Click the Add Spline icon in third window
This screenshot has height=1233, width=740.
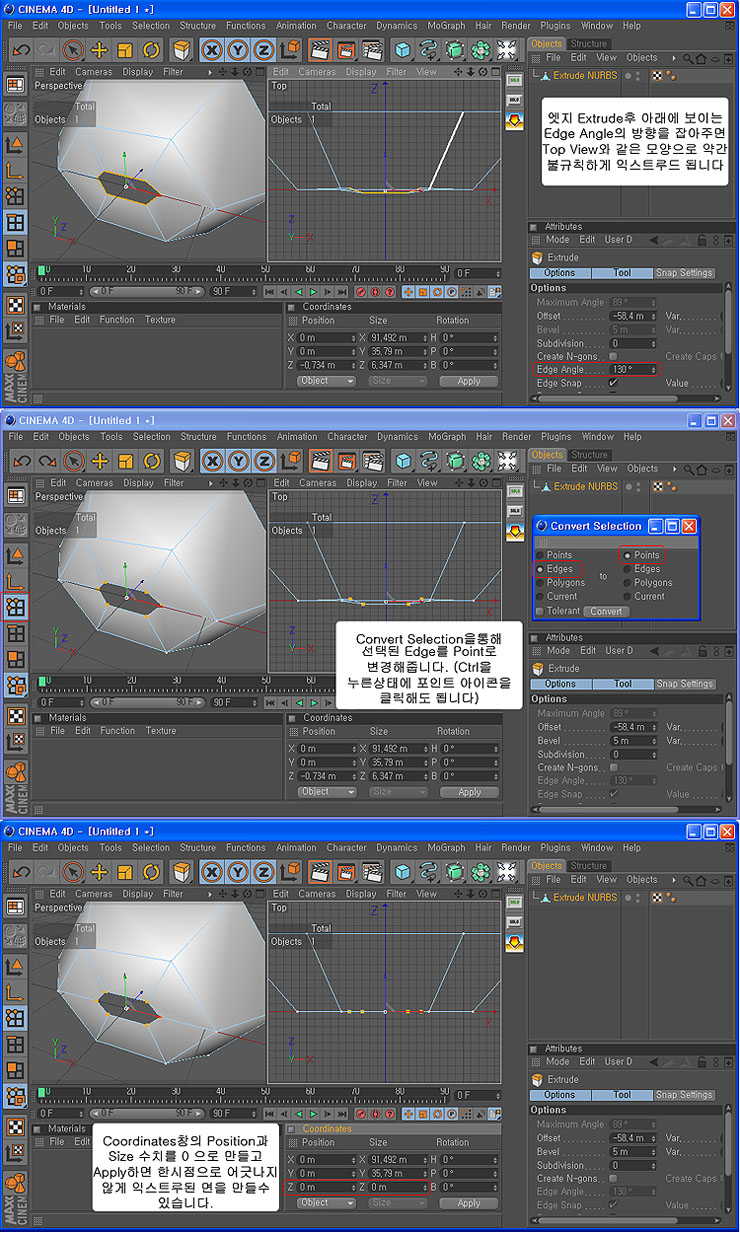[x=428, y=871]
